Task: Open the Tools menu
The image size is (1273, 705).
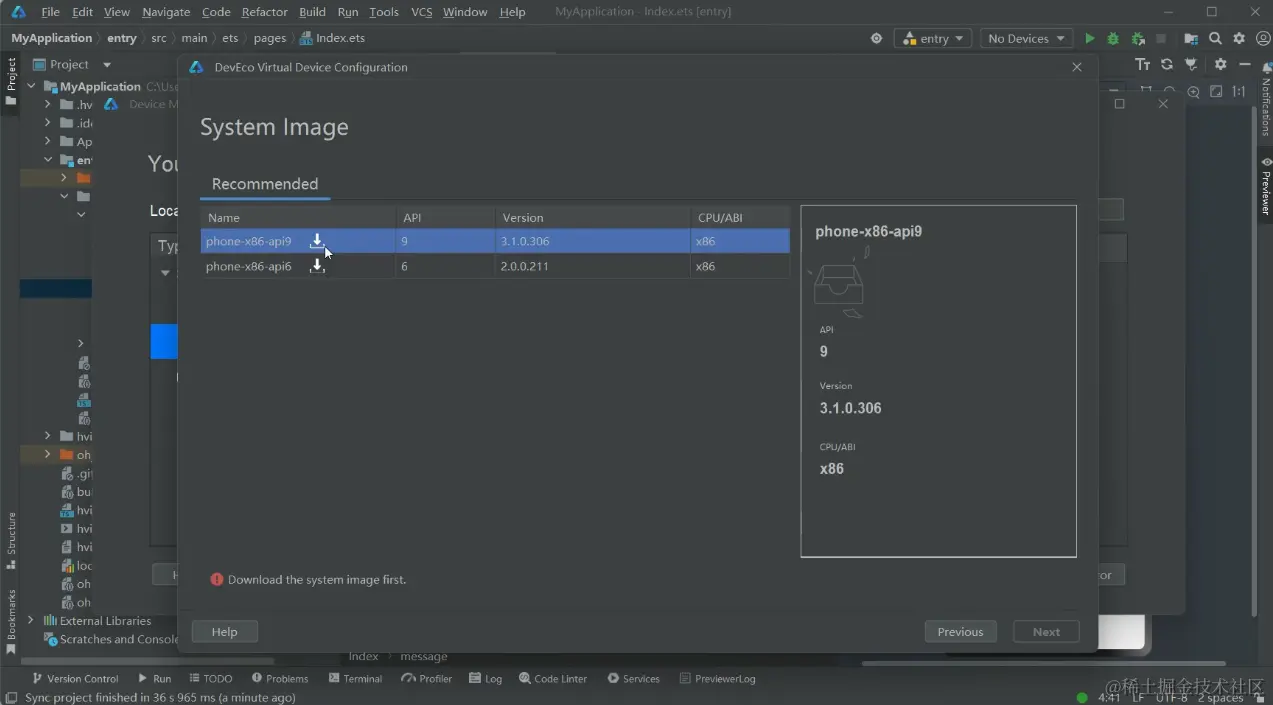Action: pos(383,12)
